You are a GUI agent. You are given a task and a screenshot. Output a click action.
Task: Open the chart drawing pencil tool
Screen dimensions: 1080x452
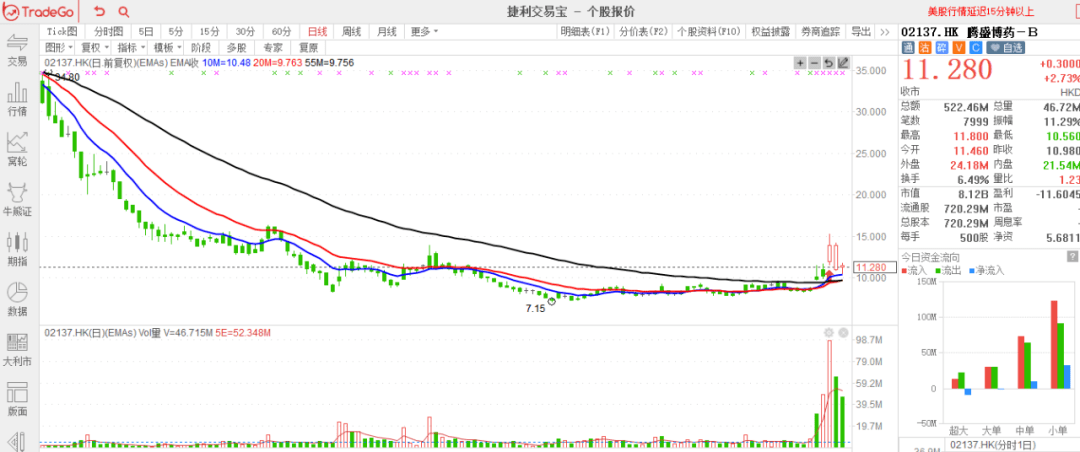pos(843,63)
